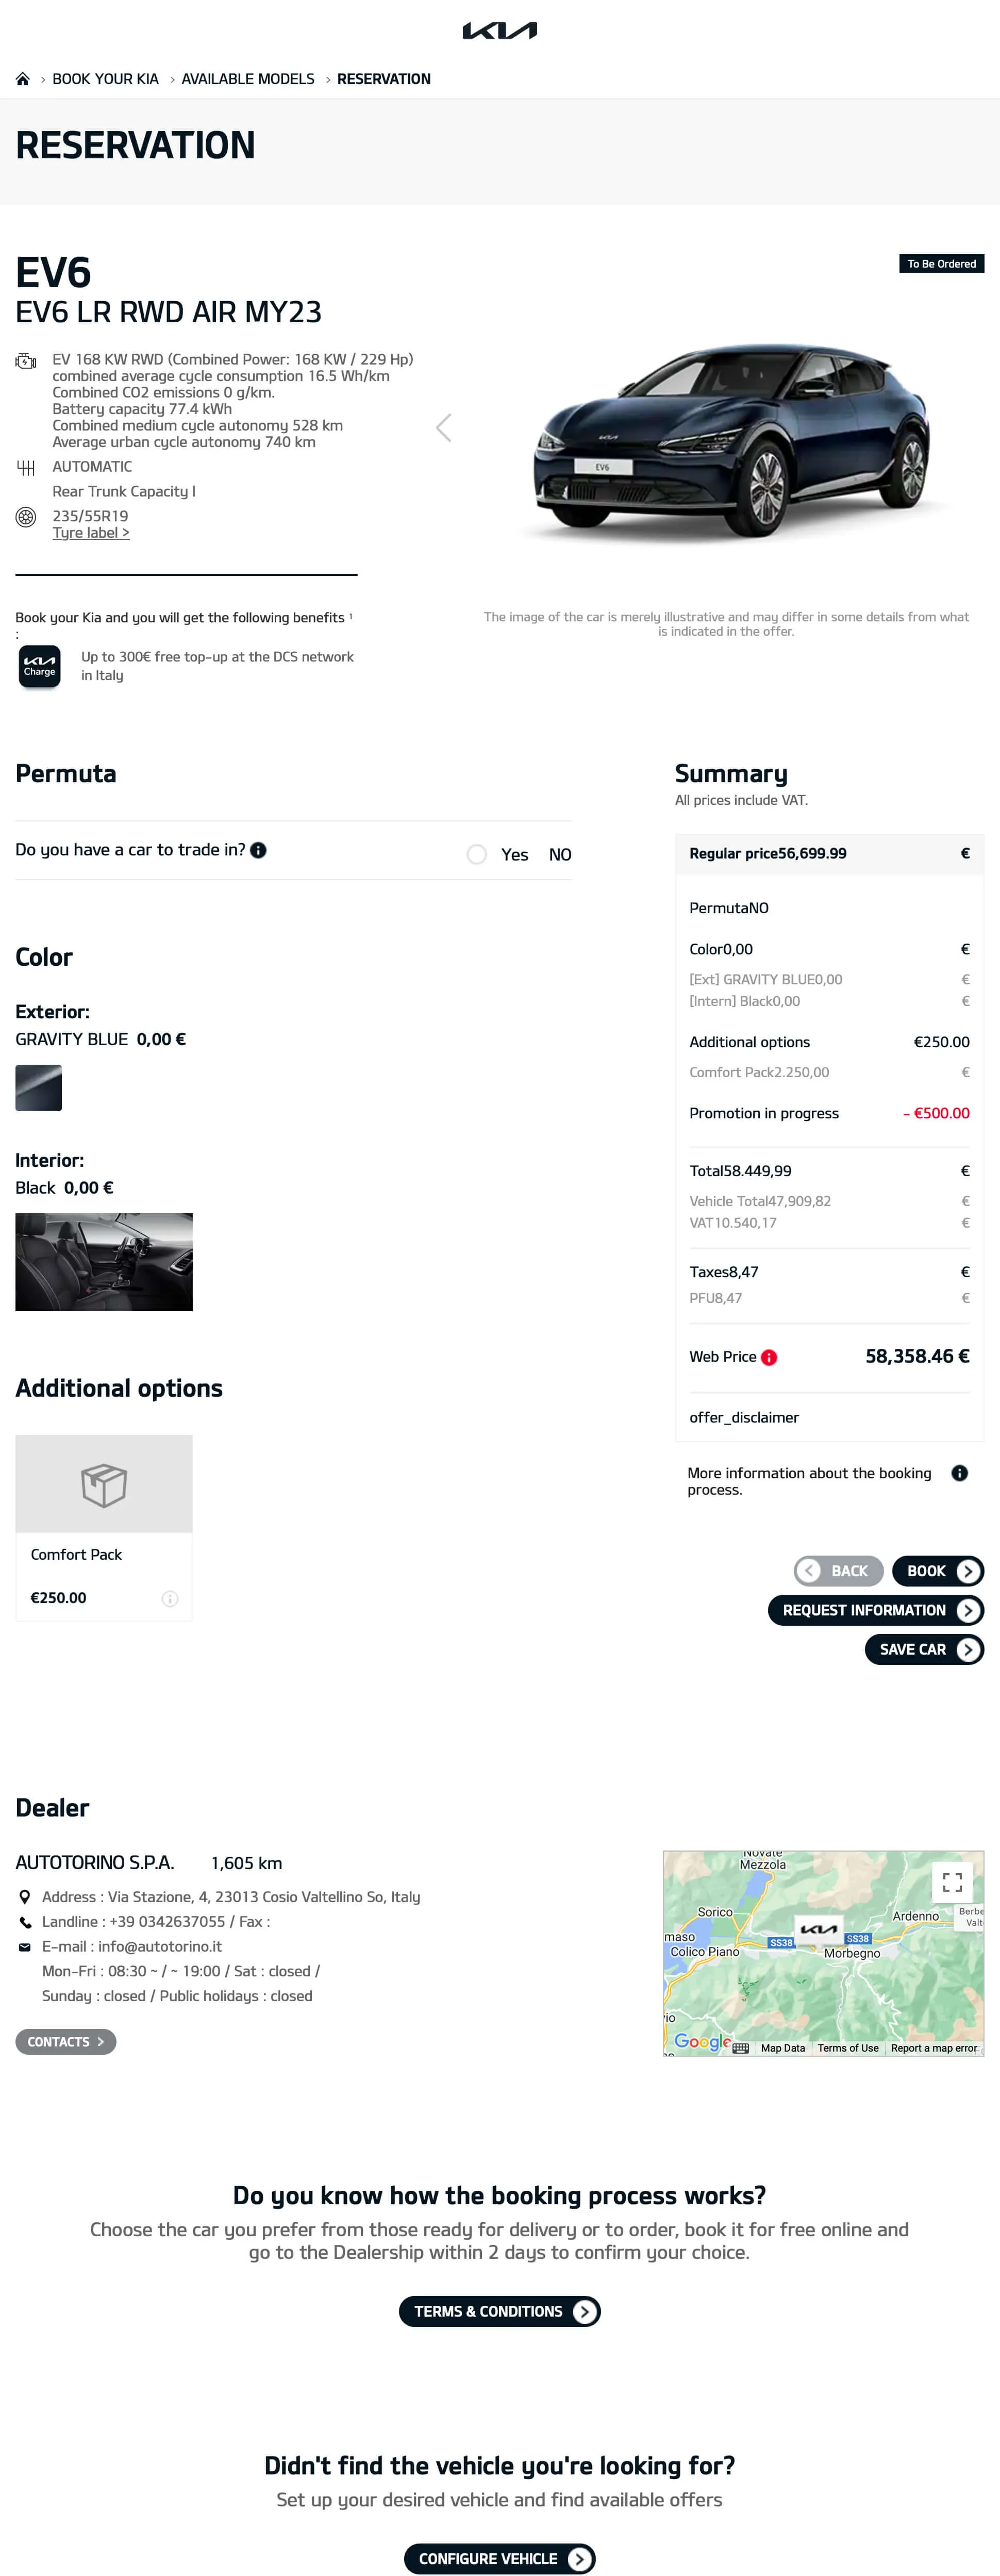Screen dimensions: 1000x2576
Task: Select the Comfort Pack additional option
Action: (103, 1484)
